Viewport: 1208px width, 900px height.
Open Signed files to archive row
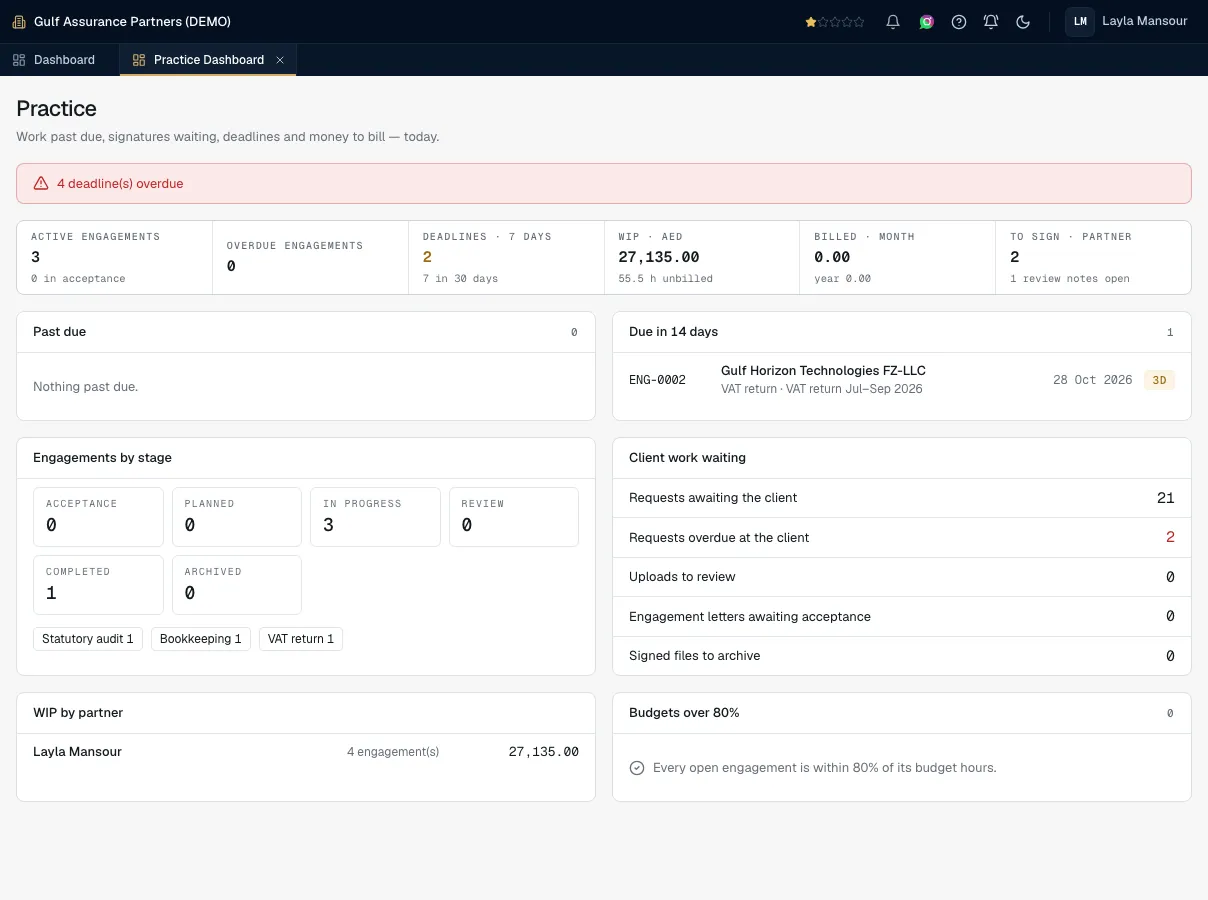click(x=902, y=656)
